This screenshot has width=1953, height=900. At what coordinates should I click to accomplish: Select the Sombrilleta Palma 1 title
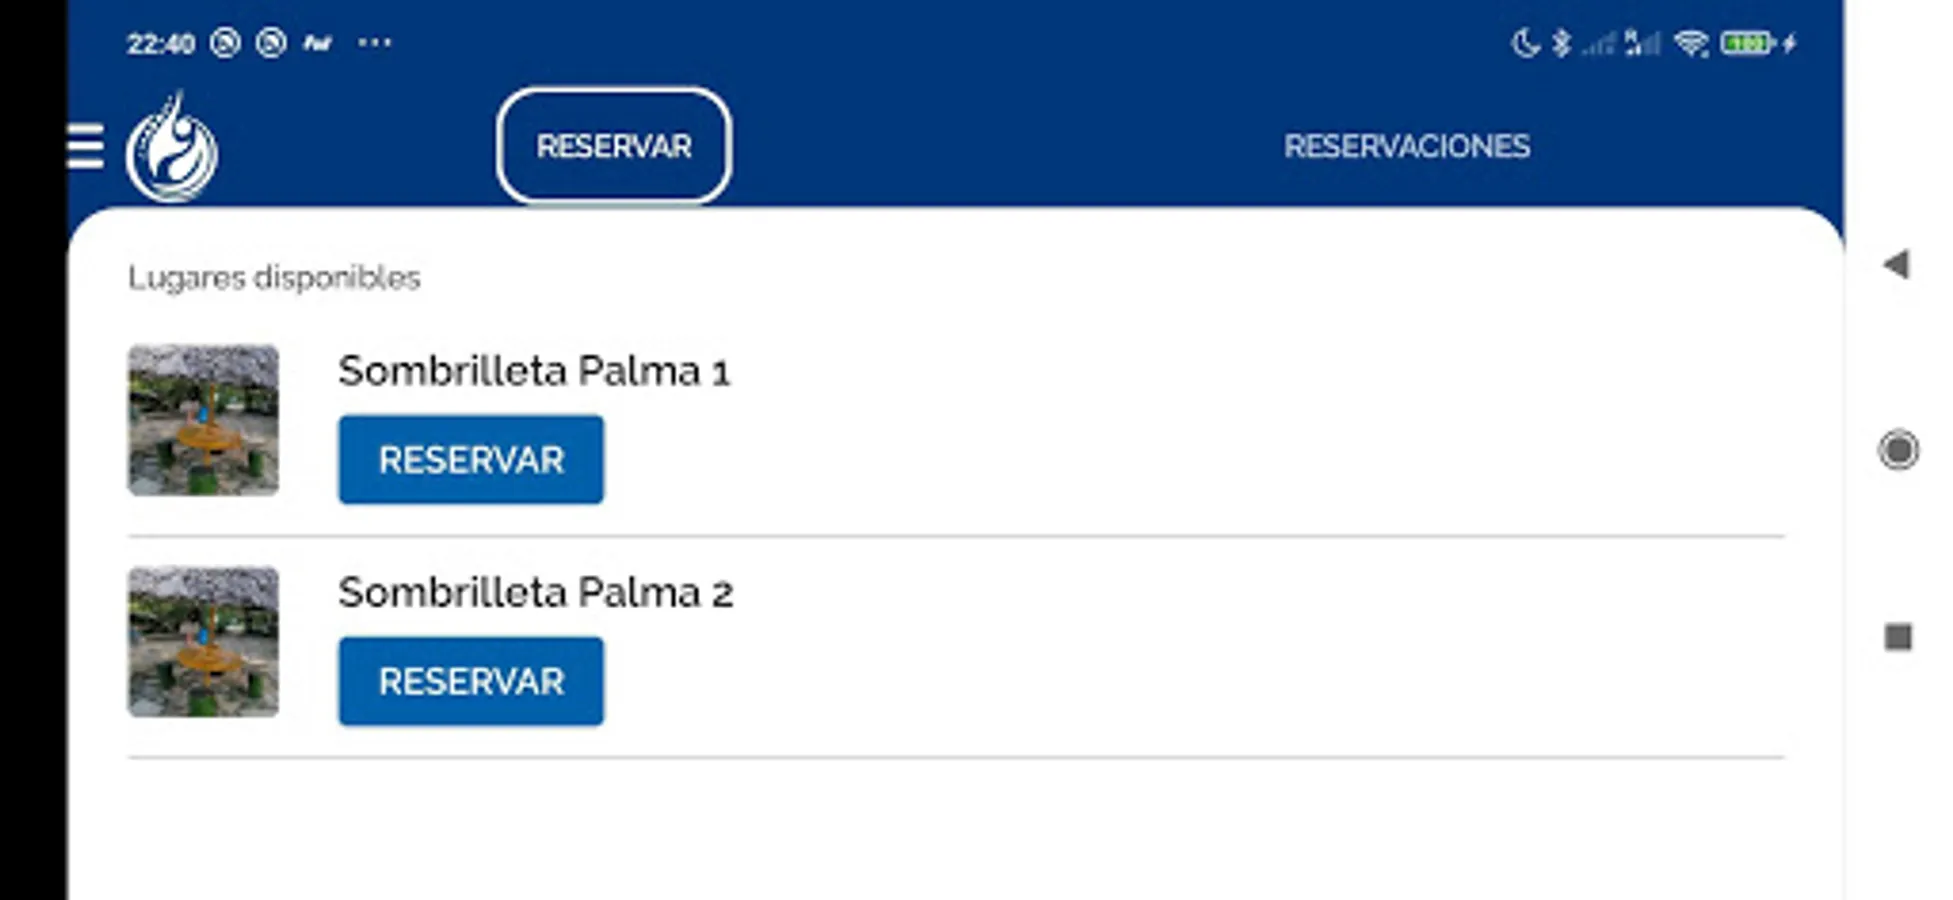534,371
